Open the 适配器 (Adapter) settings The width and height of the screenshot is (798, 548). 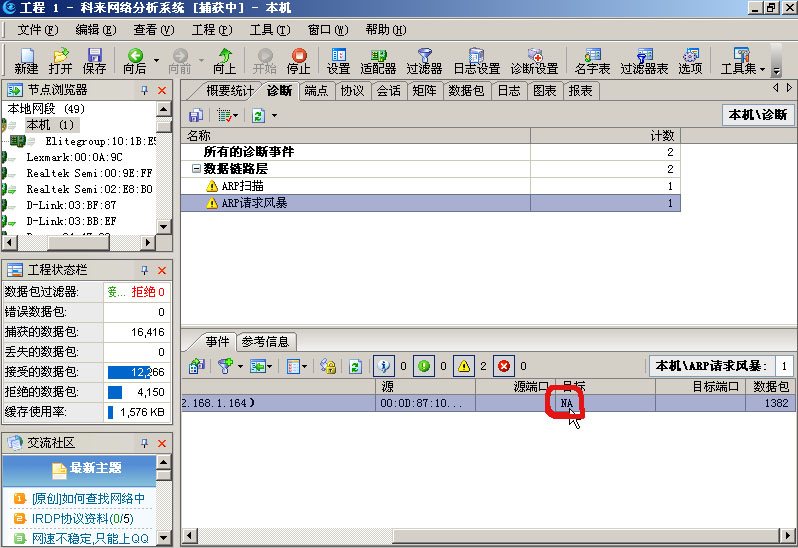point(378,61)
